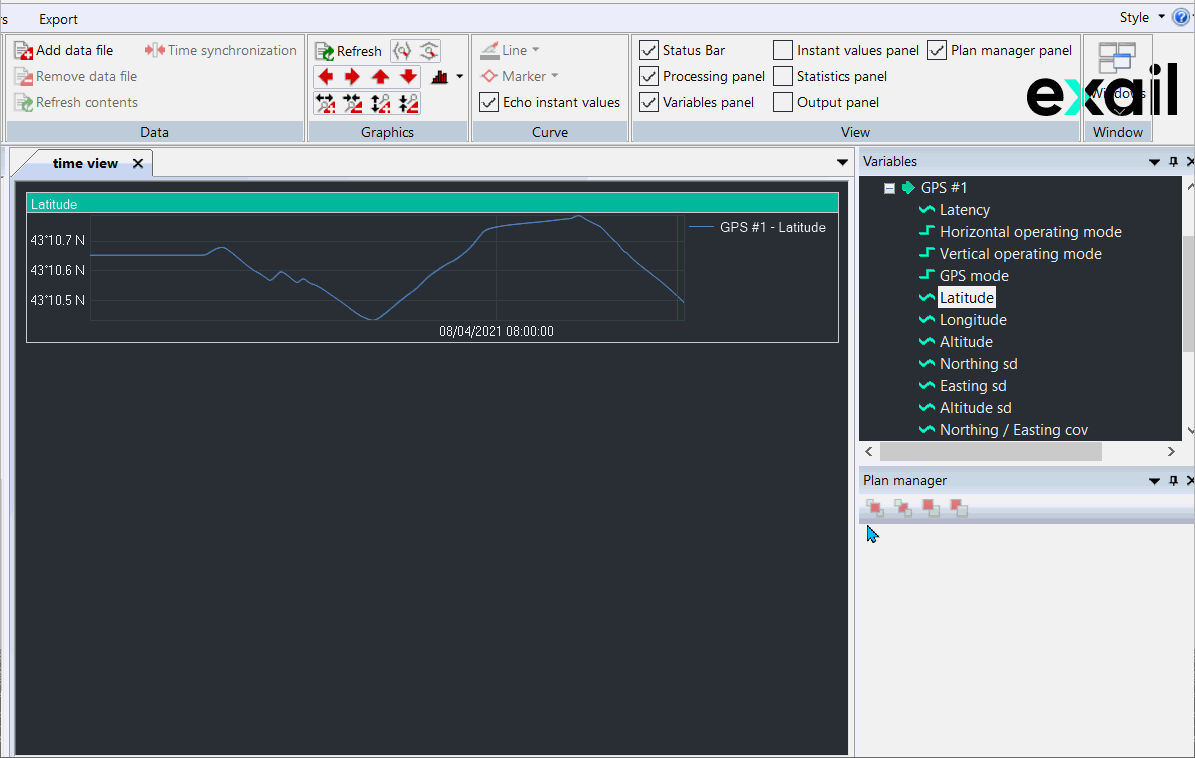
Task: Enable the Output panel checkbox
Action: 783,102
